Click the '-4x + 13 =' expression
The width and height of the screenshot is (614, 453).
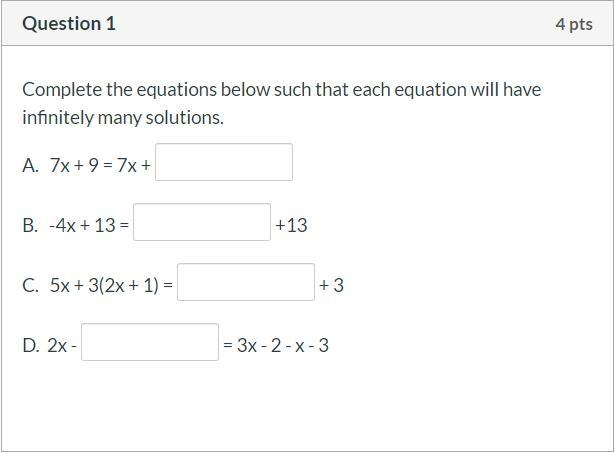(89, 225)
